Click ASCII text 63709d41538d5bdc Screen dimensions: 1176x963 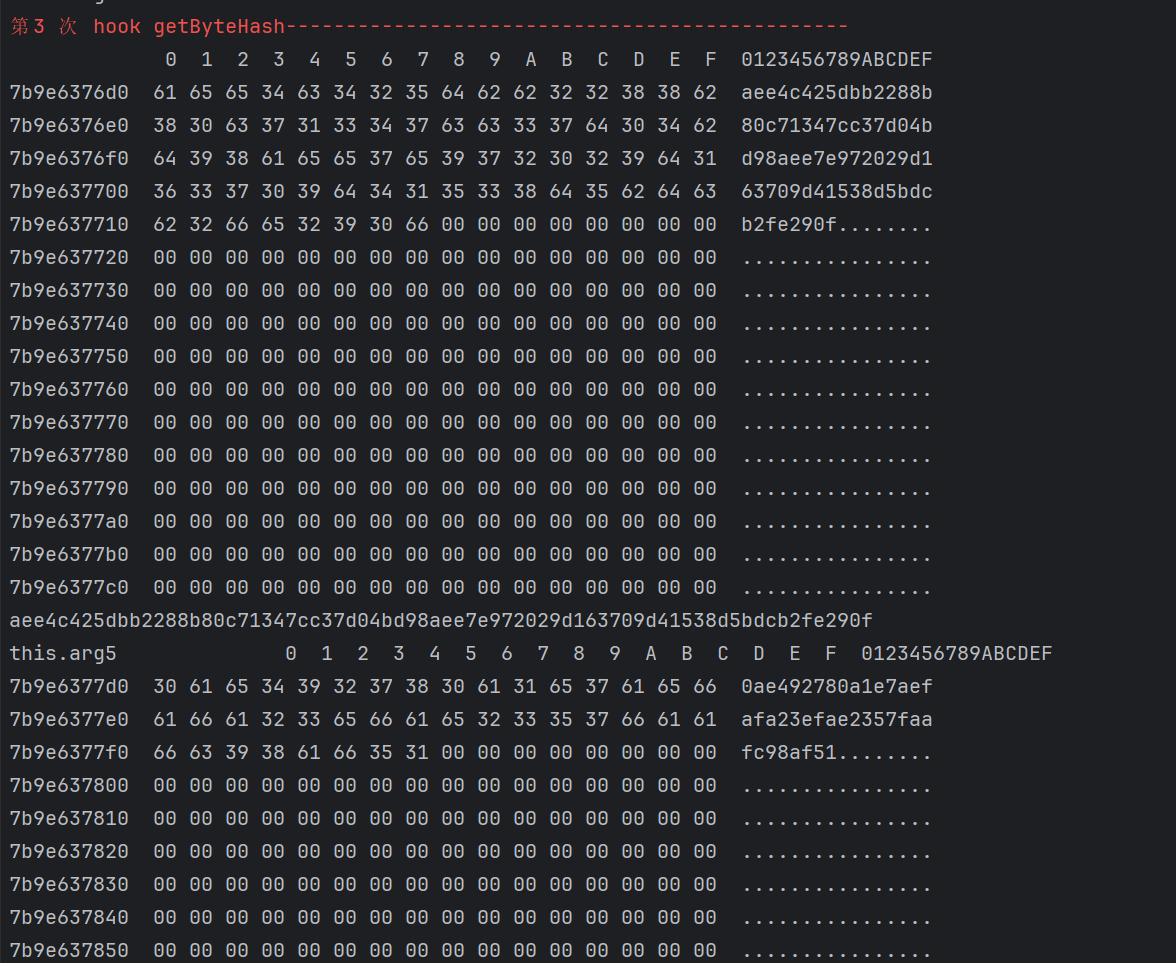pos(836,192)
